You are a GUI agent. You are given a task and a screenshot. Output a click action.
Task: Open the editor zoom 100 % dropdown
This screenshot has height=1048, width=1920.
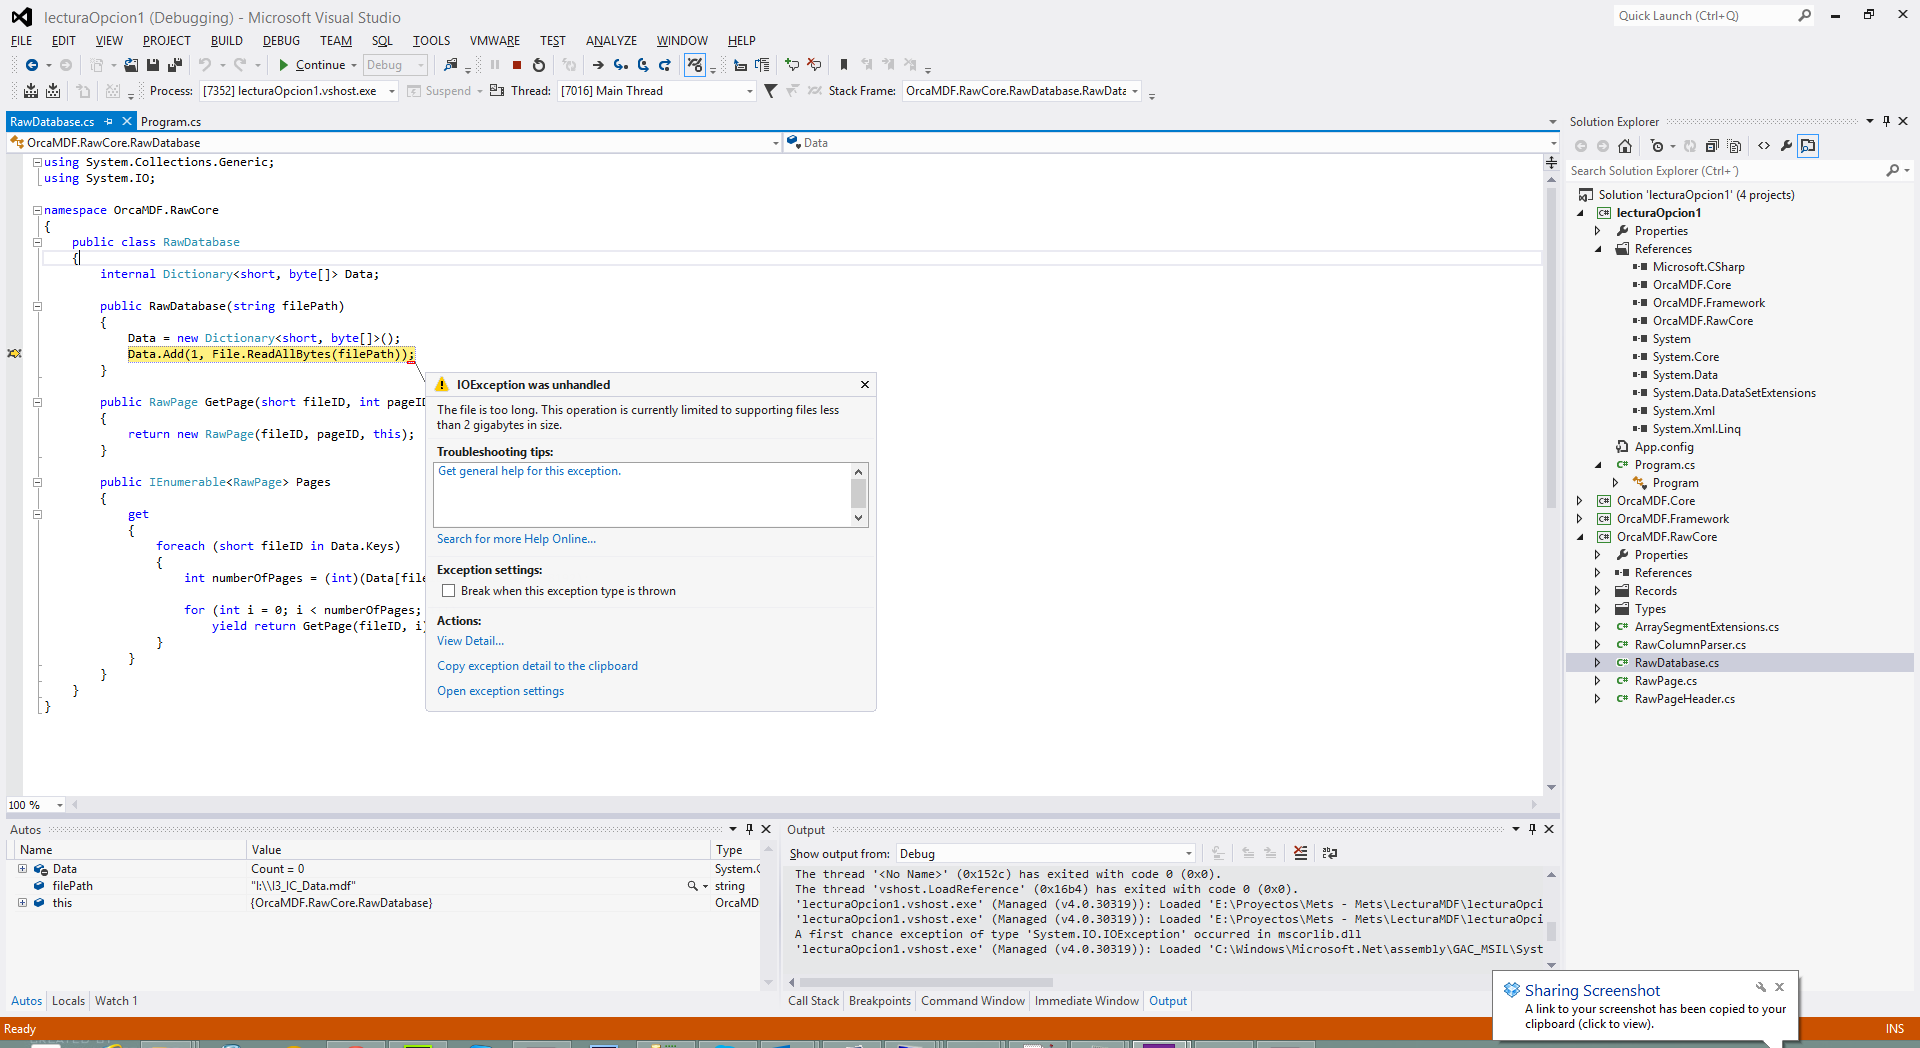tap(60, 805)
